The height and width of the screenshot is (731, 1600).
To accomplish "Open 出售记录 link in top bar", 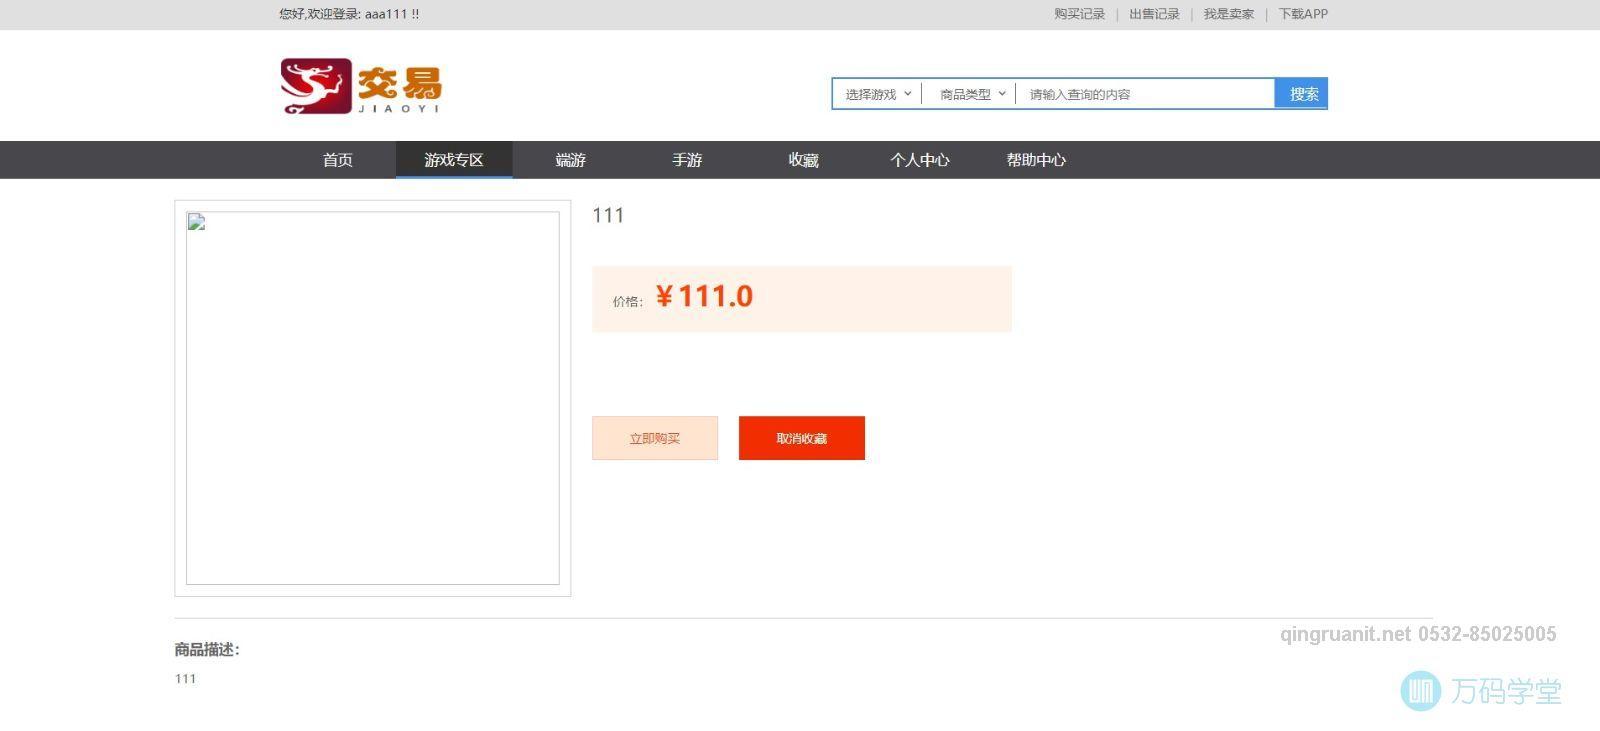I will (x=1154, y=14).
